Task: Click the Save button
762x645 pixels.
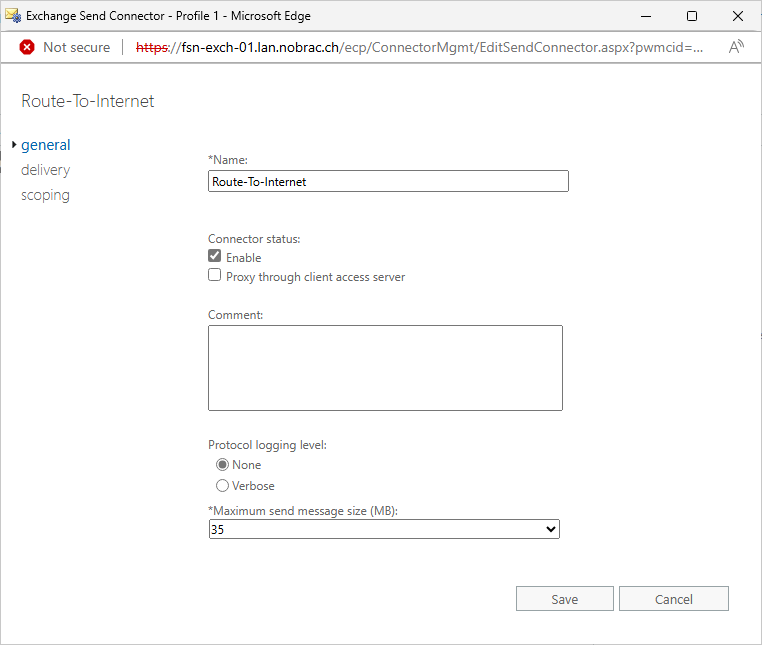Action: [565, 599]
